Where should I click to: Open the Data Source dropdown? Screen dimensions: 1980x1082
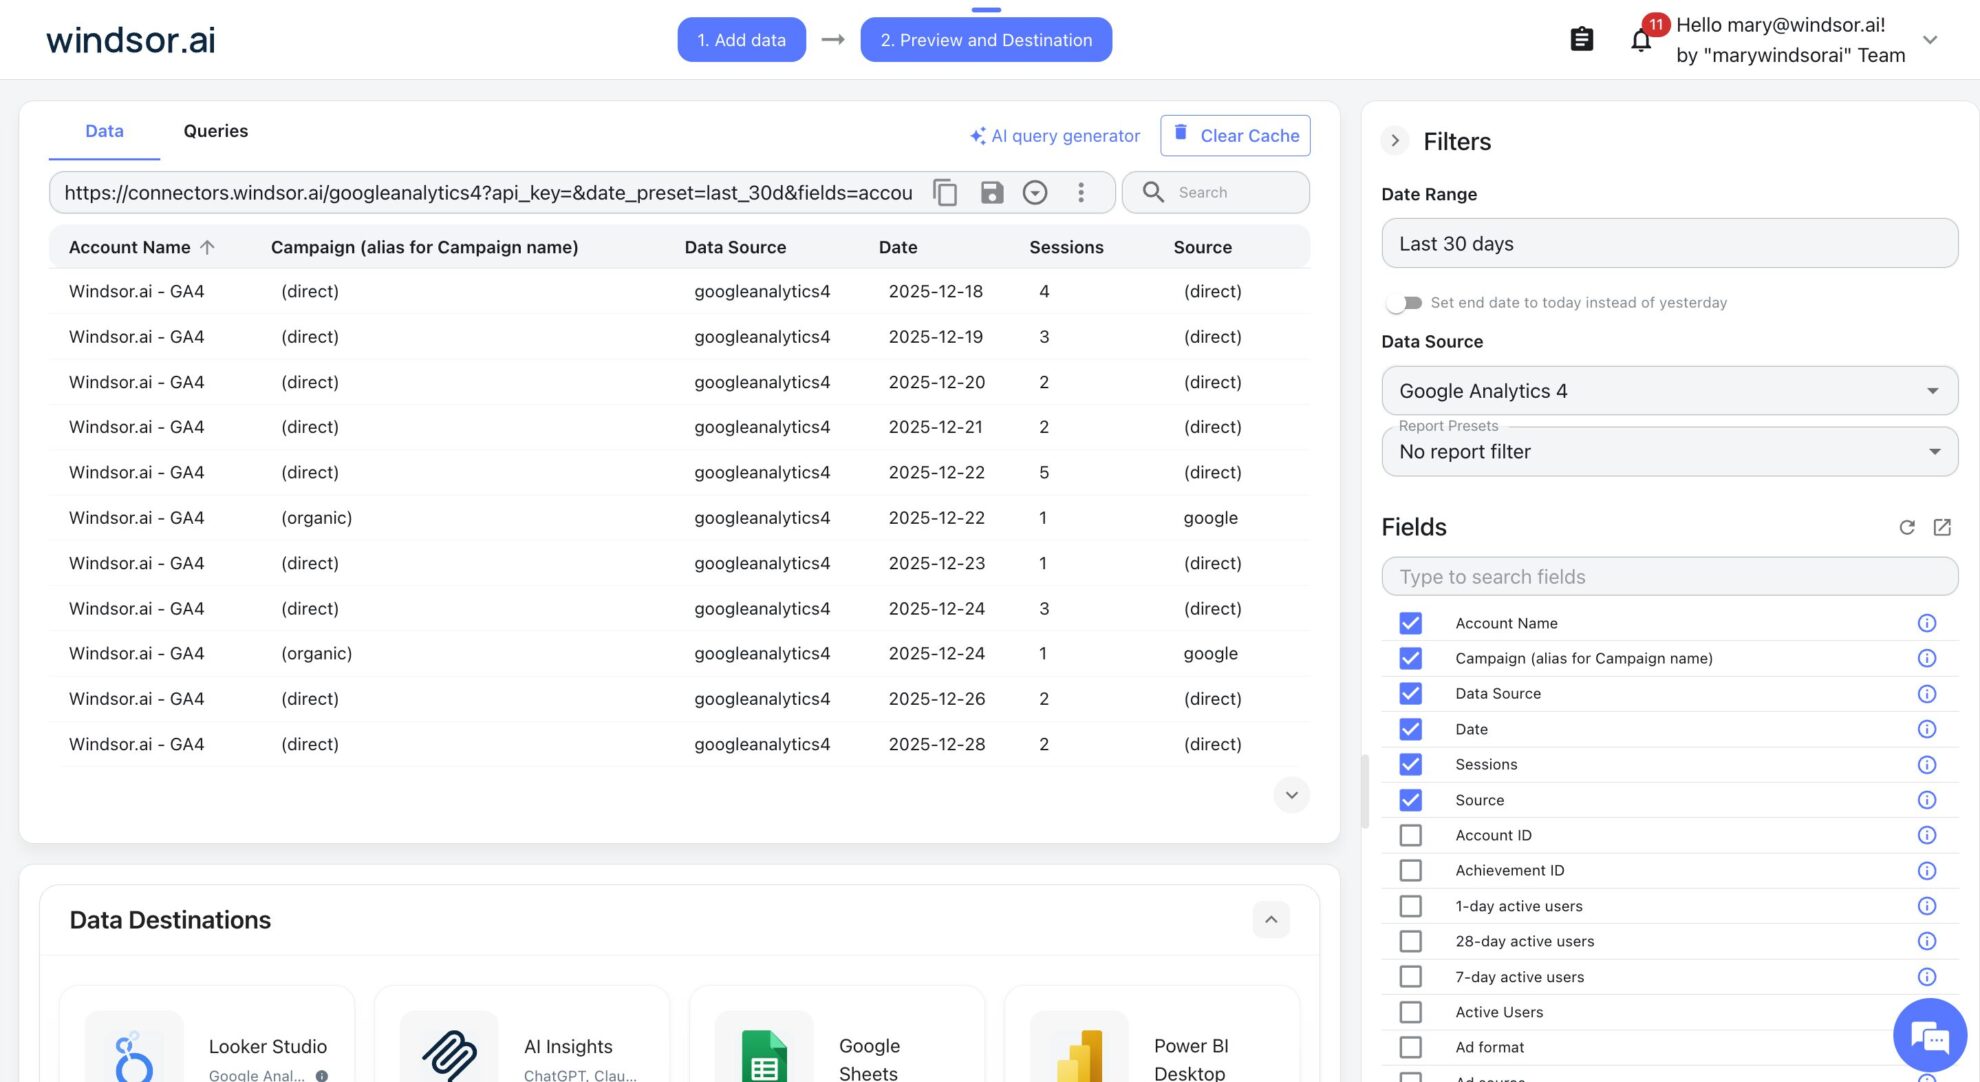(x=1669, y=391)
